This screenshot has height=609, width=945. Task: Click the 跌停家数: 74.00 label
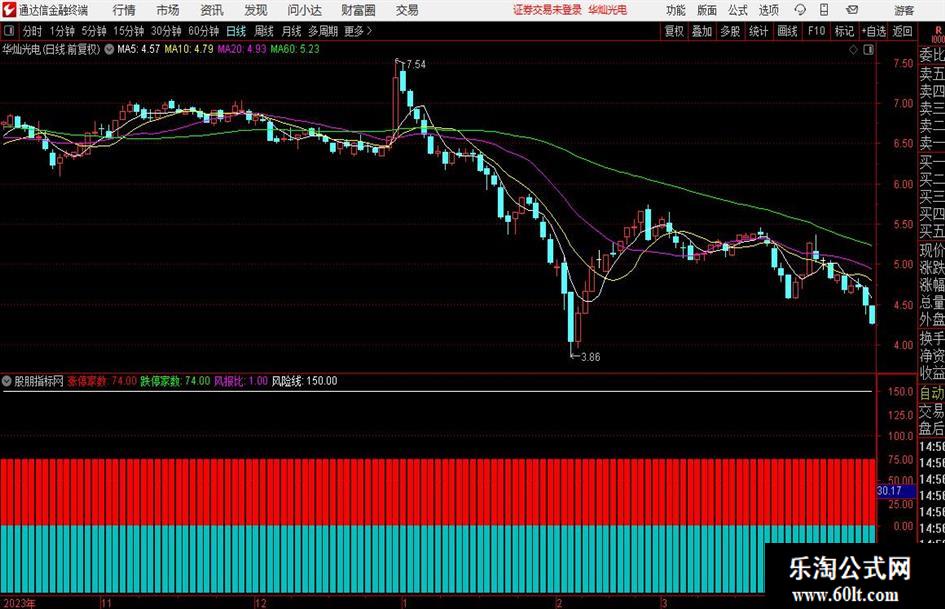coord(175,381)
